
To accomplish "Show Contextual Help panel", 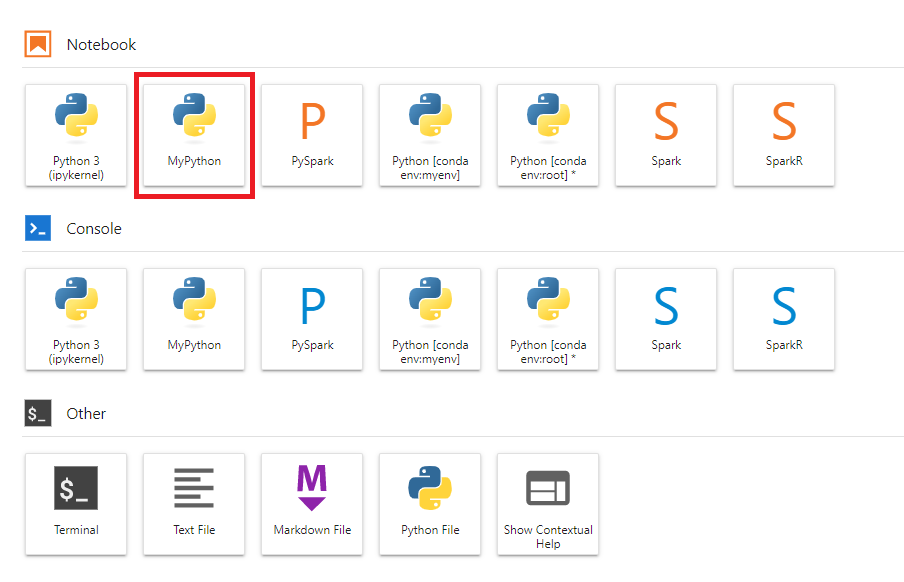I will point(548,503).
